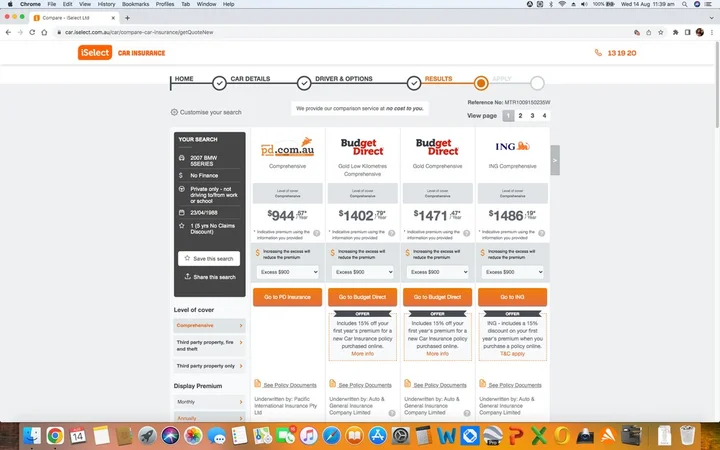
Task: Click the pd.com.au logo
Action: click(287, 147)
